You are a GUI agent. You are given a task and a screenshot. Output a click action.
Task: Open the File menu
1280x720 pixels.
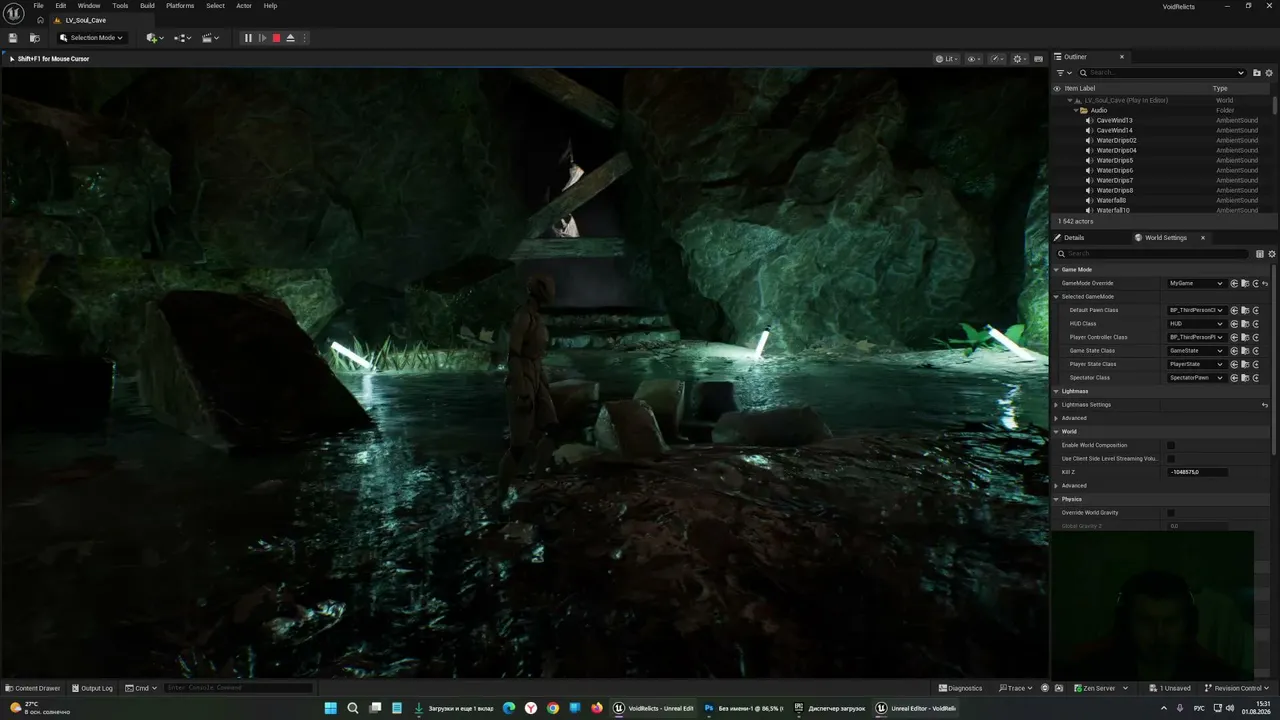38,6
